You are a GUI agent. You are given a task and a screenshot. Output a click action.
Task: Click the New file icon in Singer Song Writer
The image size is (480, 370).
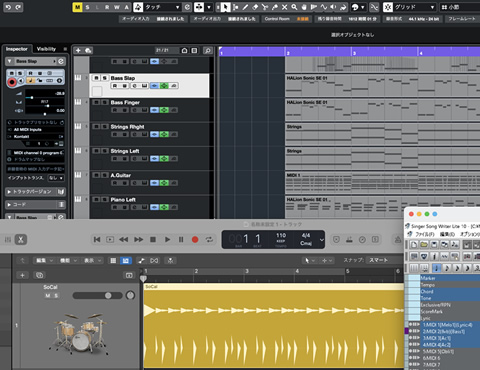[x=414, y=245]
